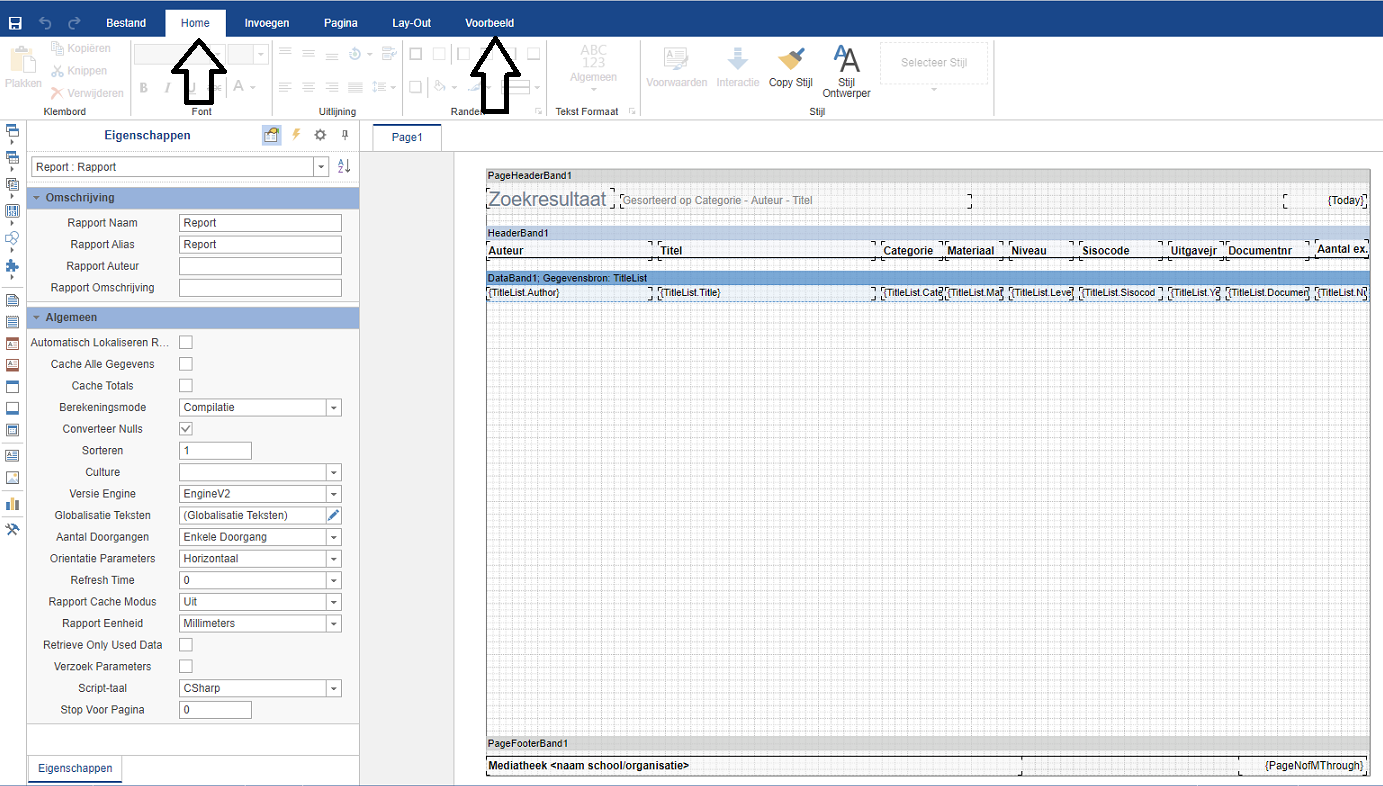Click the properties panel gear icon
This screenshot has width=1383, height=786.
click(x=320, y=135)
